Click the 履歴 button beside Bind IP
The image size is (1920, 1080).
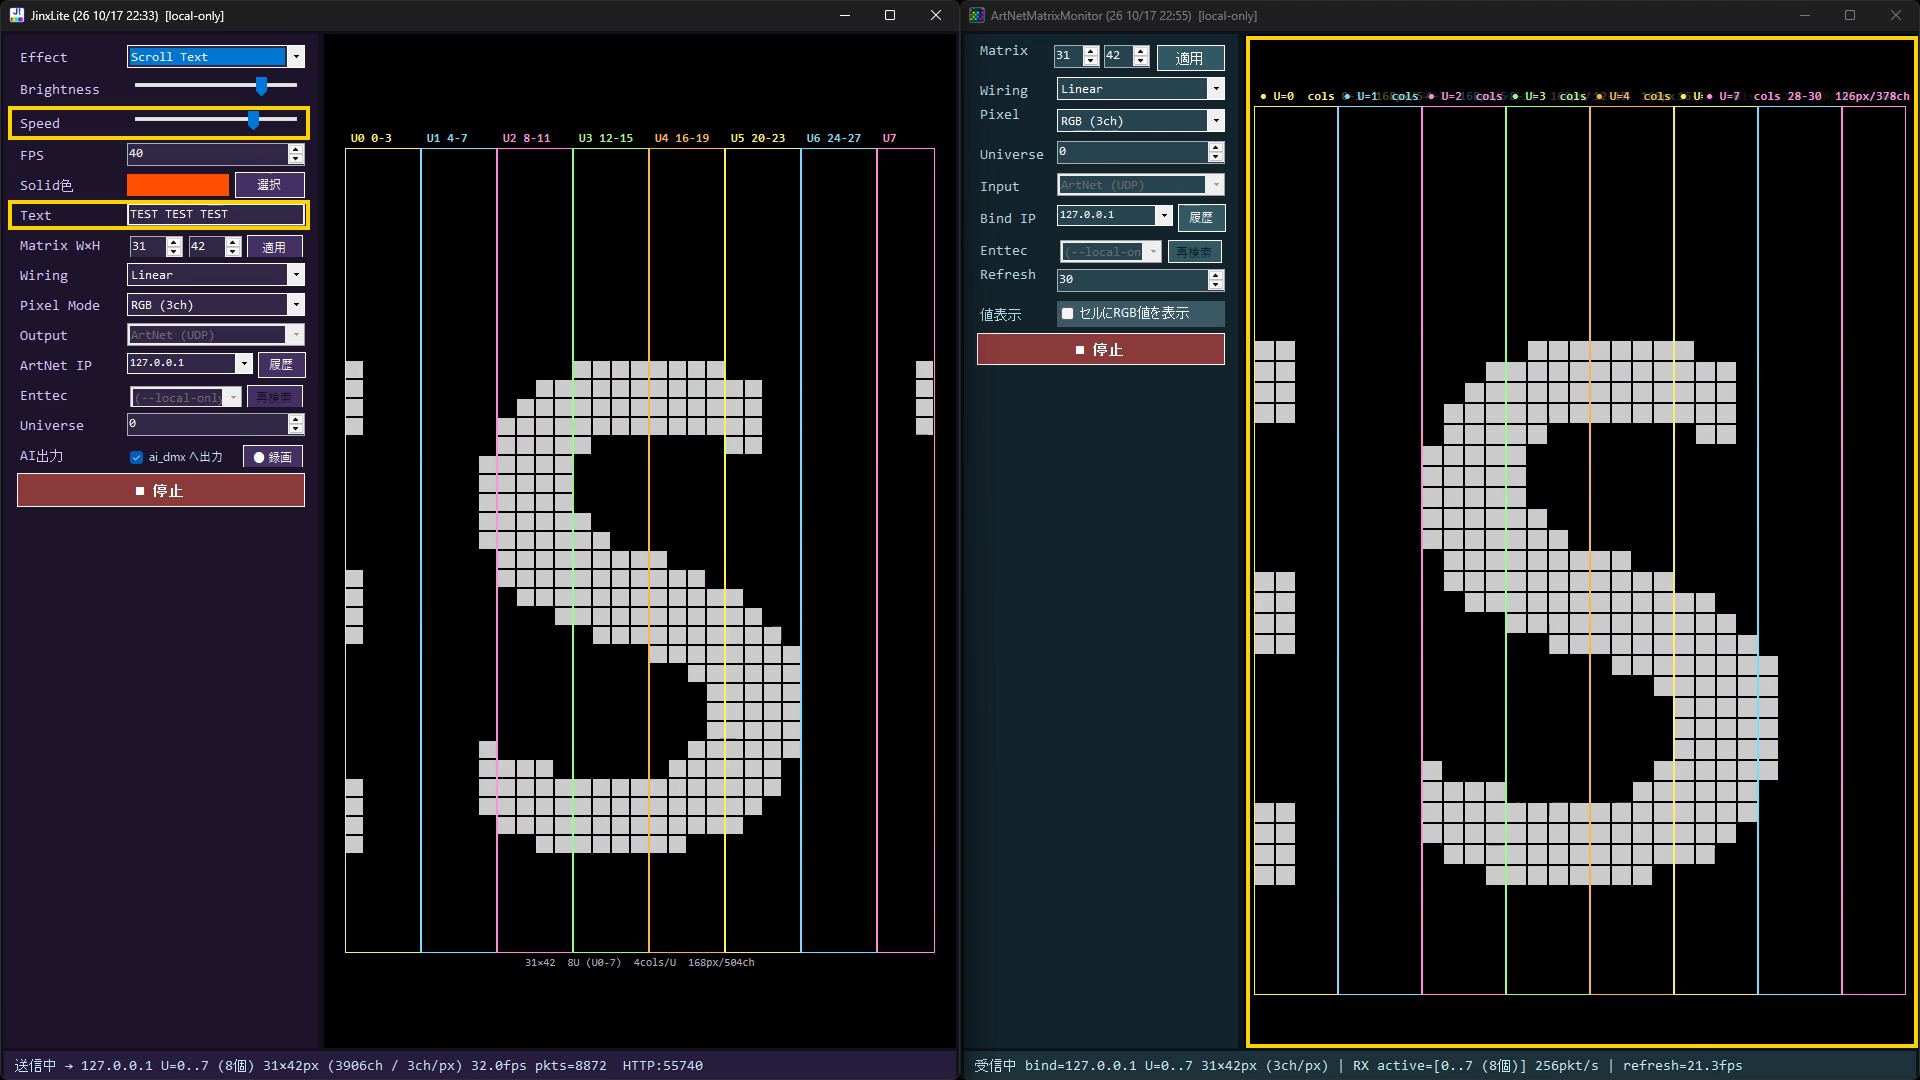pos(1201,217)
